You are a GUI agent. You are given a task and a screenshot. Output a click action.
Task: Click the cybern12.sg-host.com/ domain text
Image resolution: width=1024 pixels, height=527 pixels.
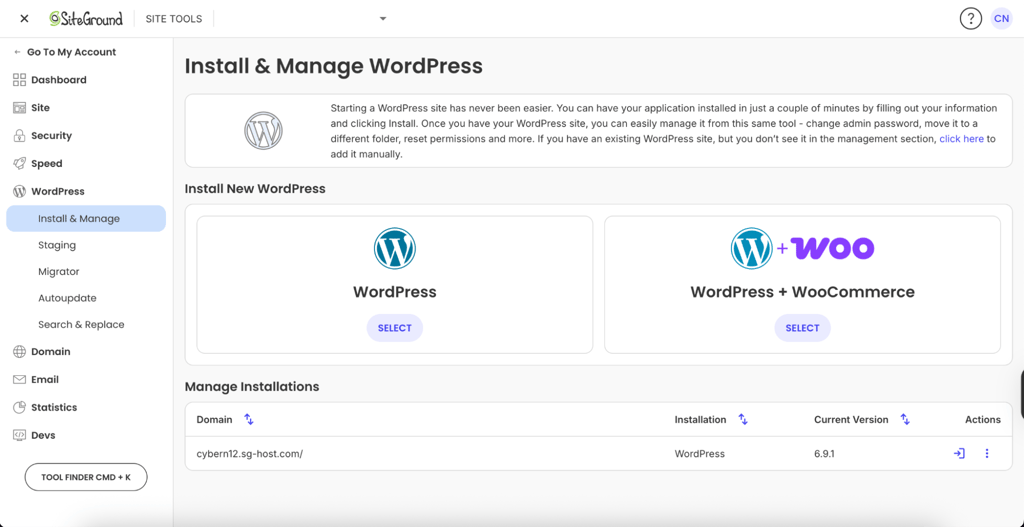pyautogui.click(x=249, y=454)
